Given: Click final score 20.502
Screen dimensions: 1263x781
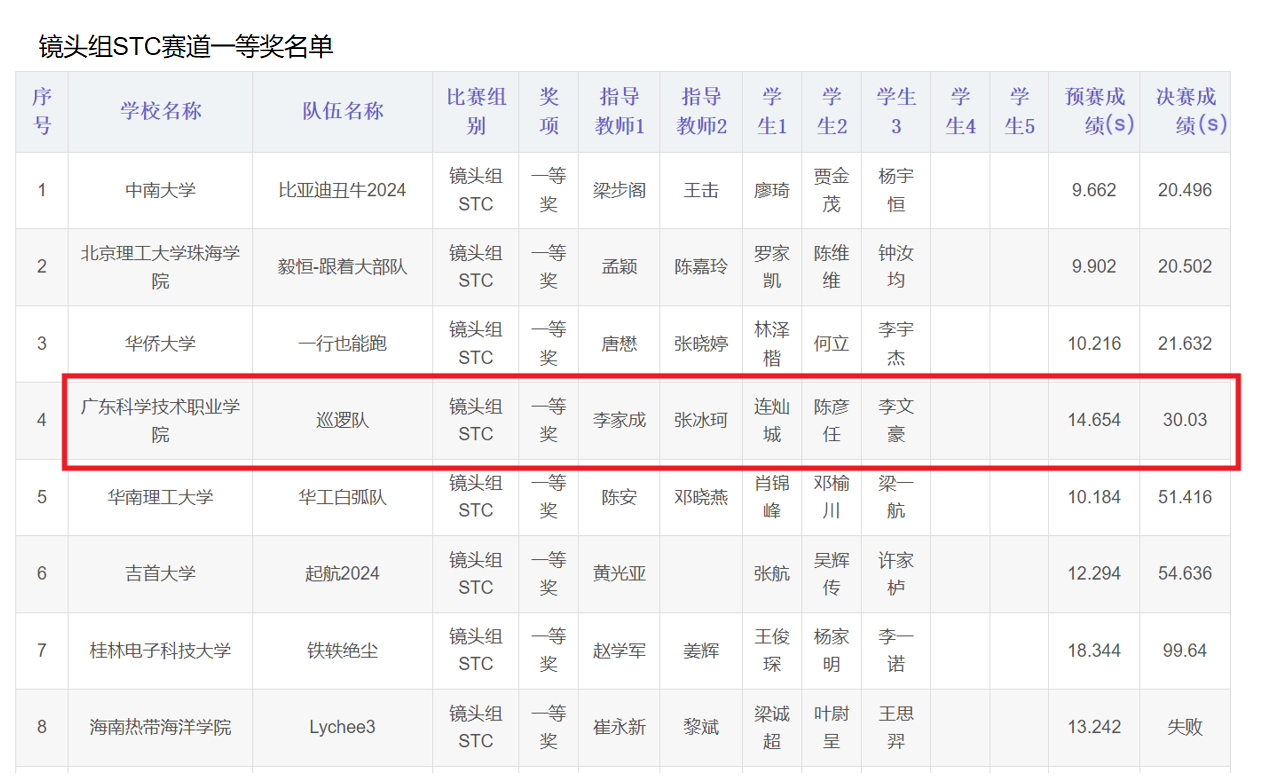Looking at the screenshot, I should 1185,267.
